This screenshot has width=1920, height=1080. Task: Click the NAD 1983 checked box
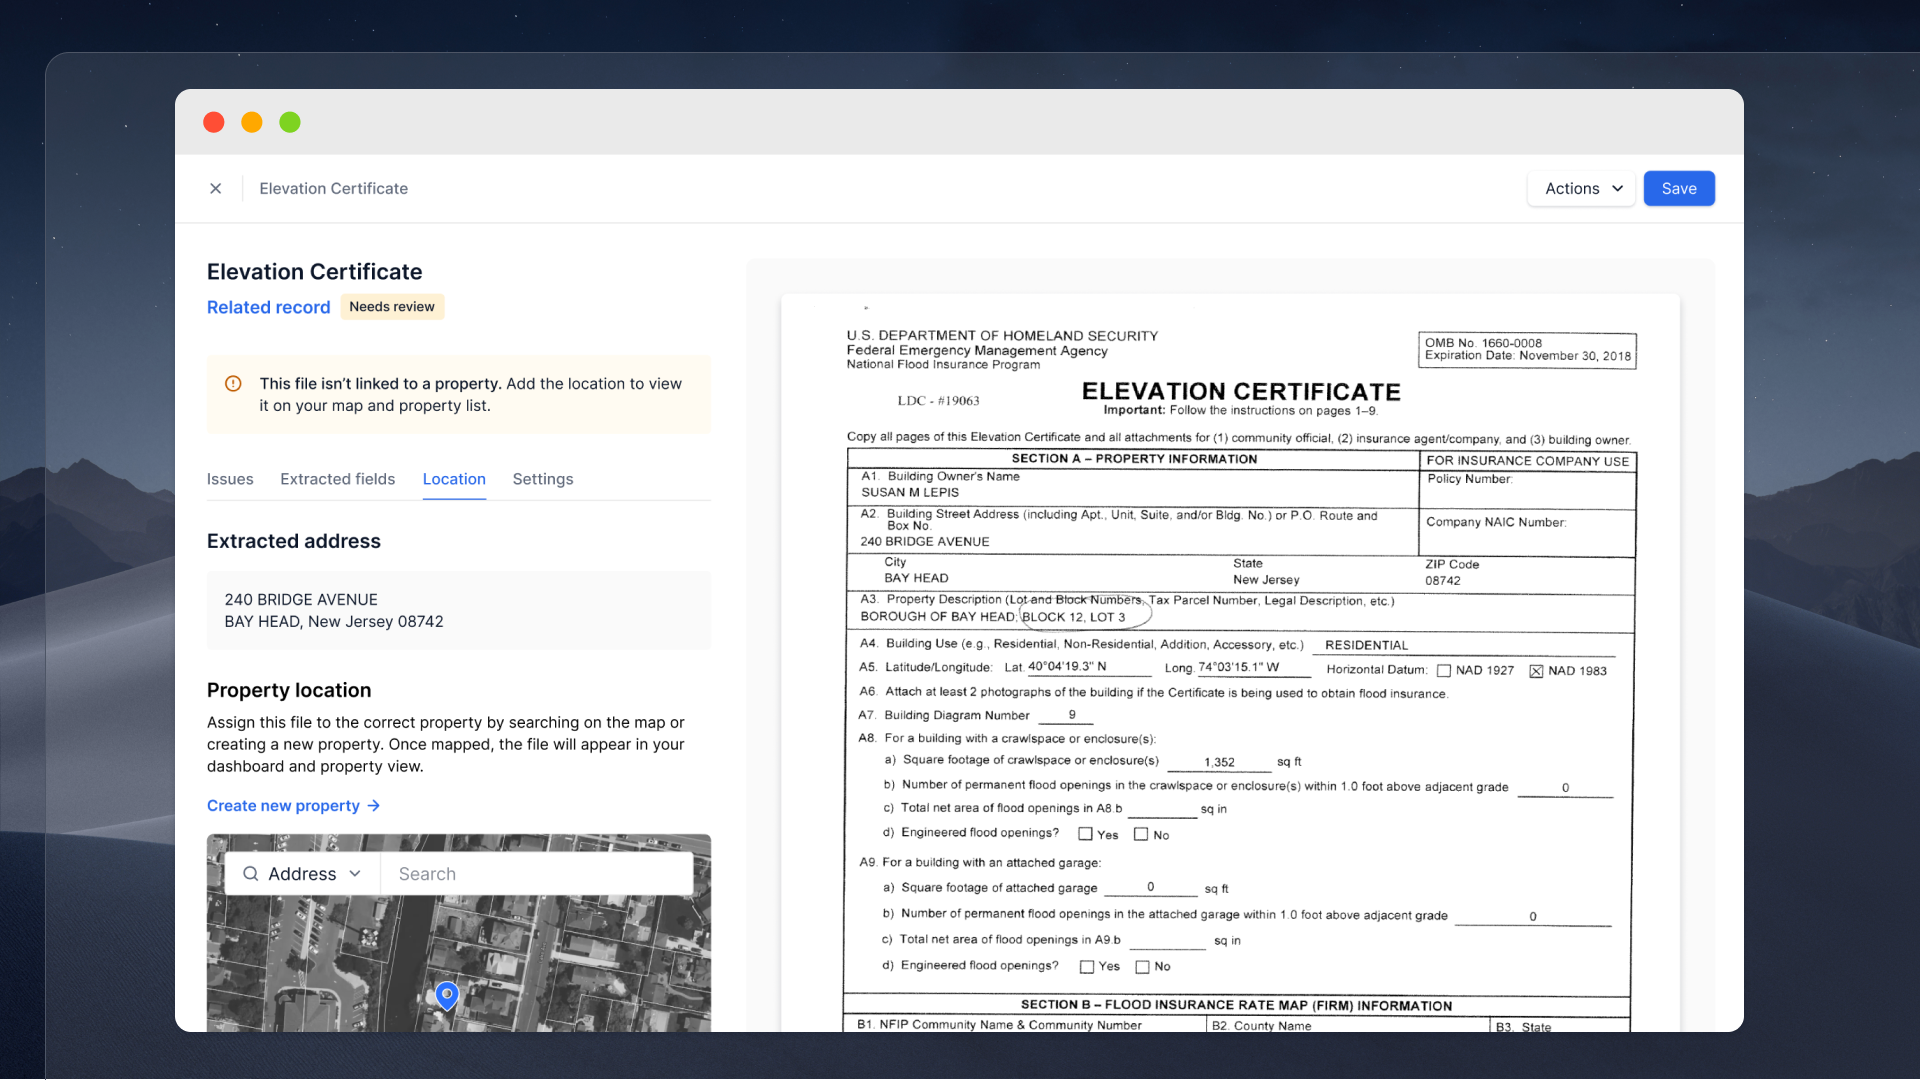click(x=1536, y=671)
